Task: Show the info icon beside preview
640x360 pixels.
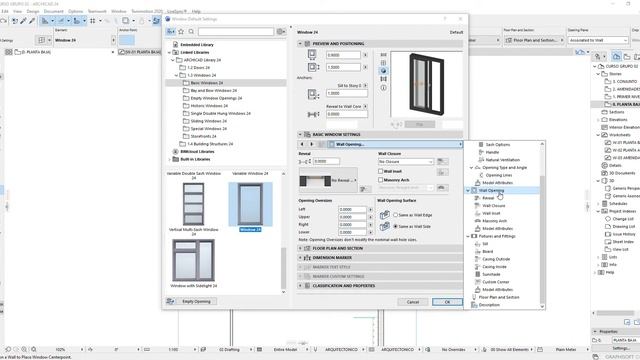Action: 383,87
